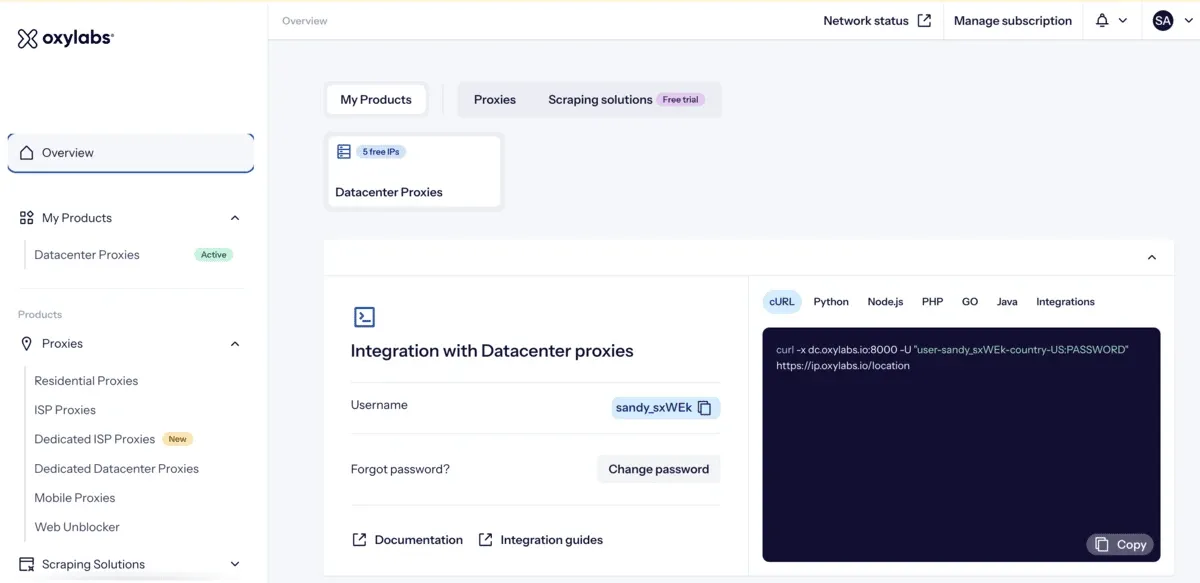The width and height of the screenshot is (1200, 583).
Task: Click the Free trial badge
Action: pyautogui.click(x=681, y=100)
